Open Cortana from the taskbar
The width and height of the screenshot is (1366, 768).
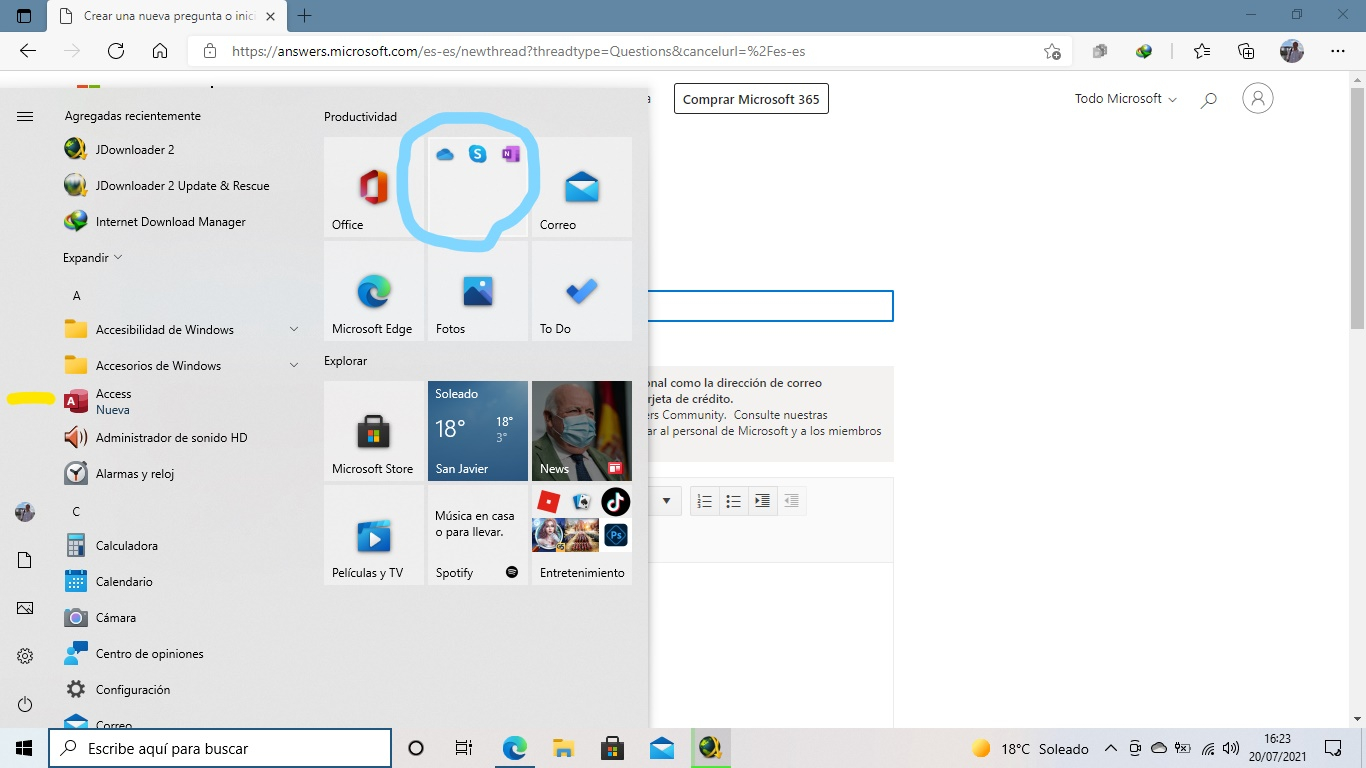pos(416,748)
